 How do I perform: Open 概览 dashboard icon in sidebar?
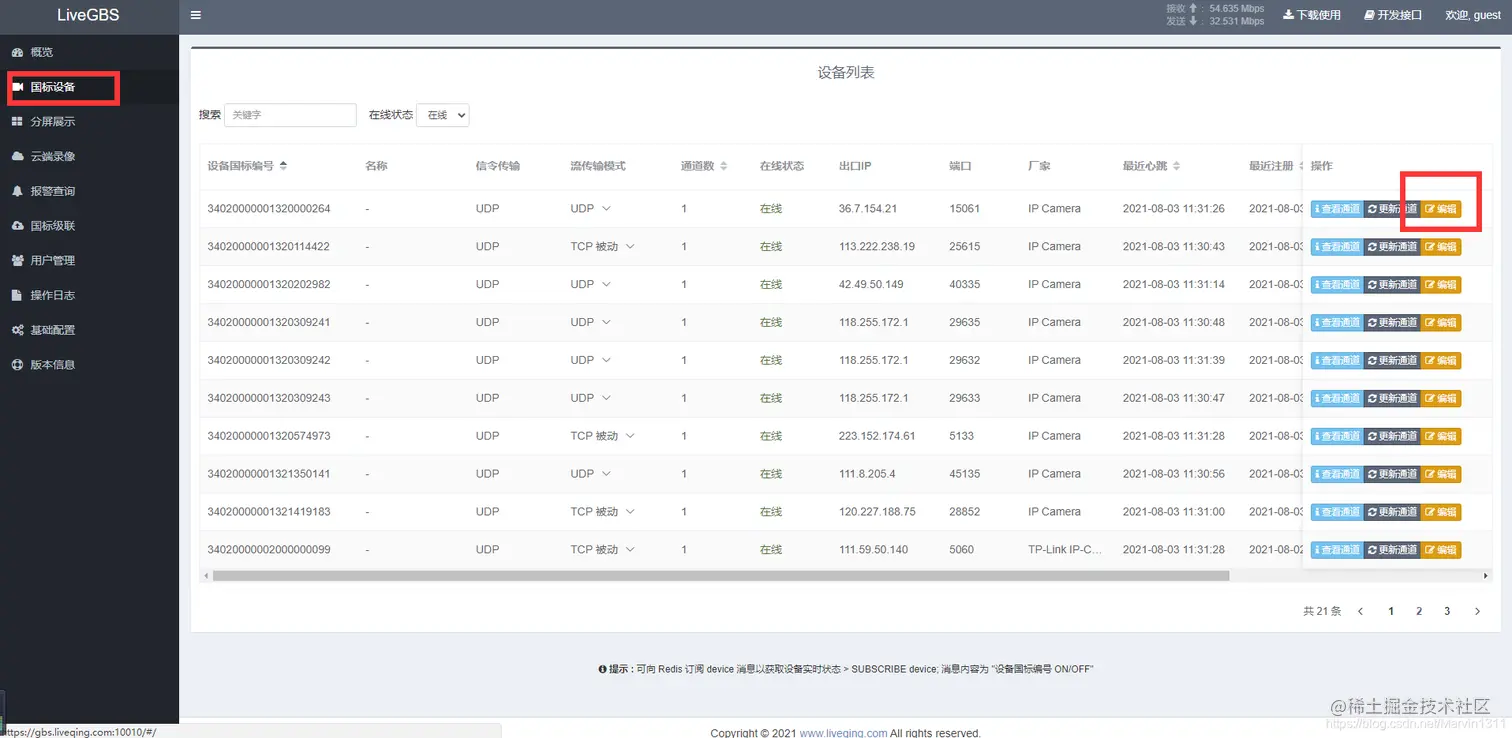tap(17, 52)
